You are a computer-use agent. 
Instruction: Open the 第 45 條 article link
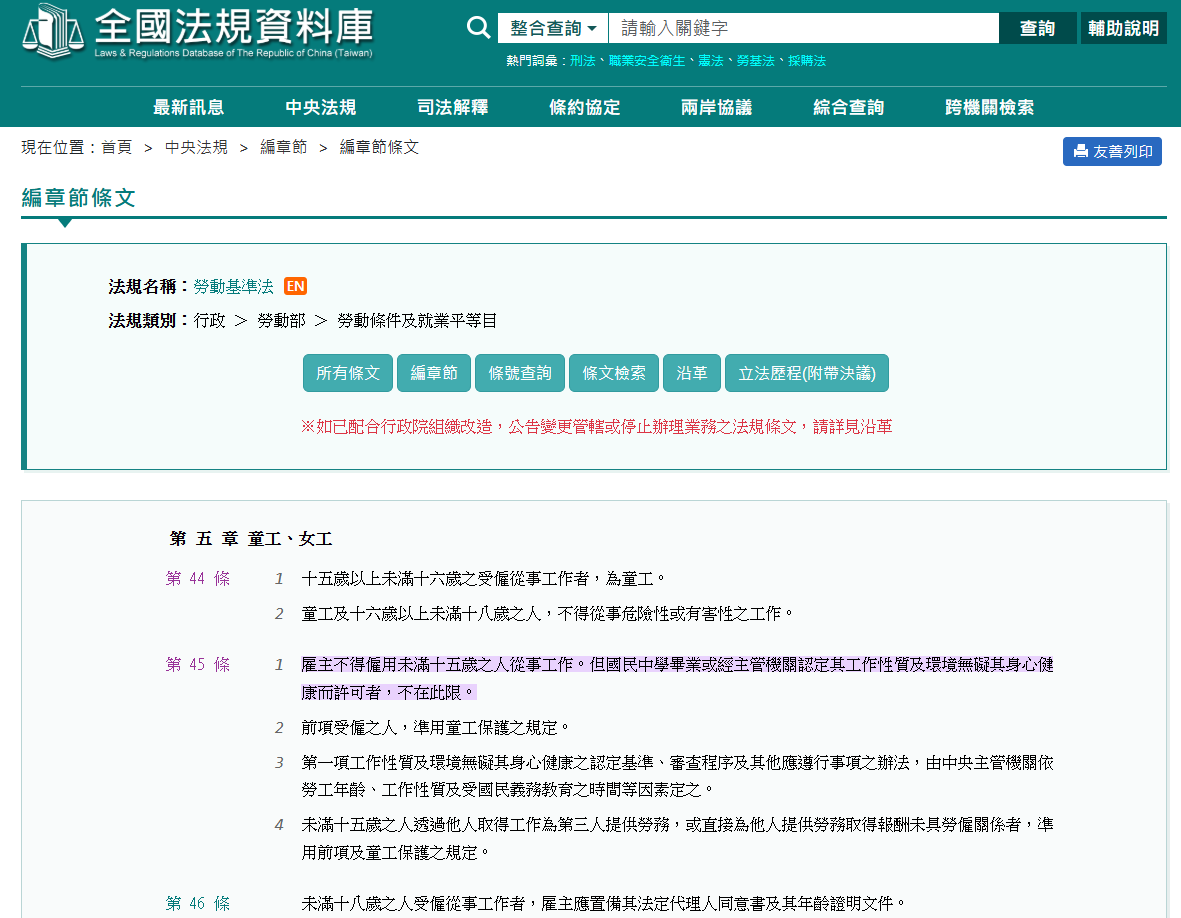pyautogui.click(x=198, y=664)
